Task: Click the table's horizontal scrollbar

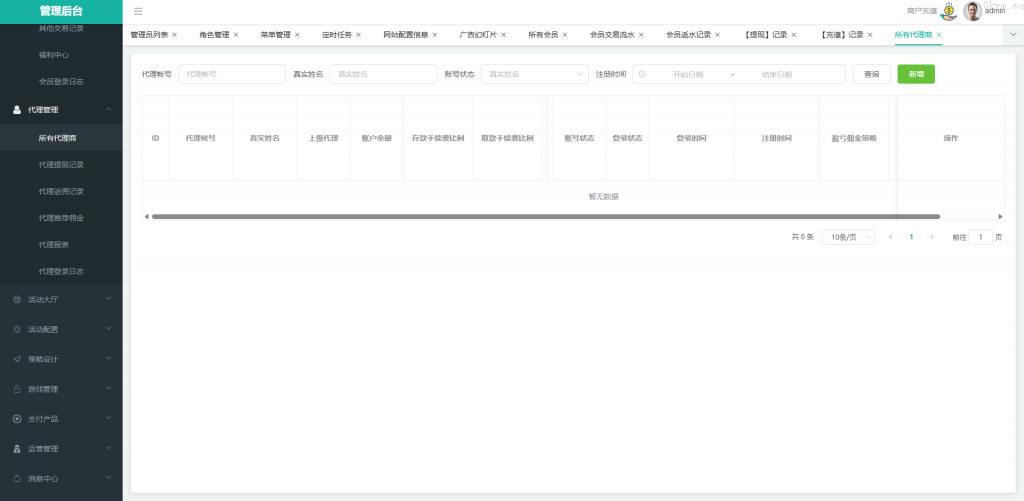Action: click(x=545, y=216)
